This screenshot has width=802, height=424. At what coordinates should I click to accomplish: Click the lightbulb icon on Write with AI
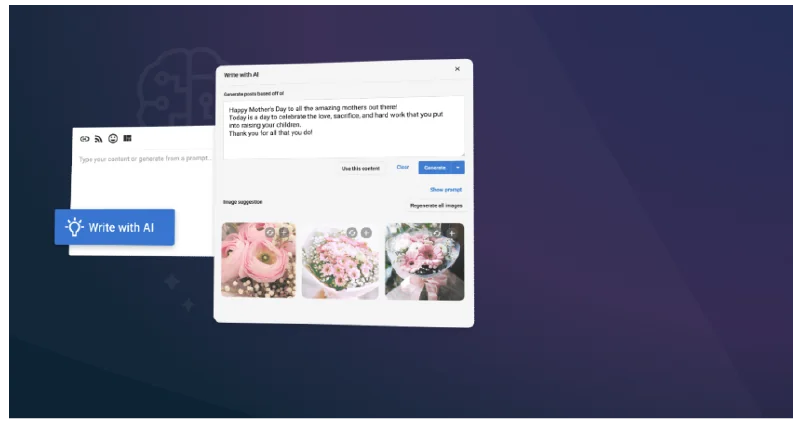(74, 227)
